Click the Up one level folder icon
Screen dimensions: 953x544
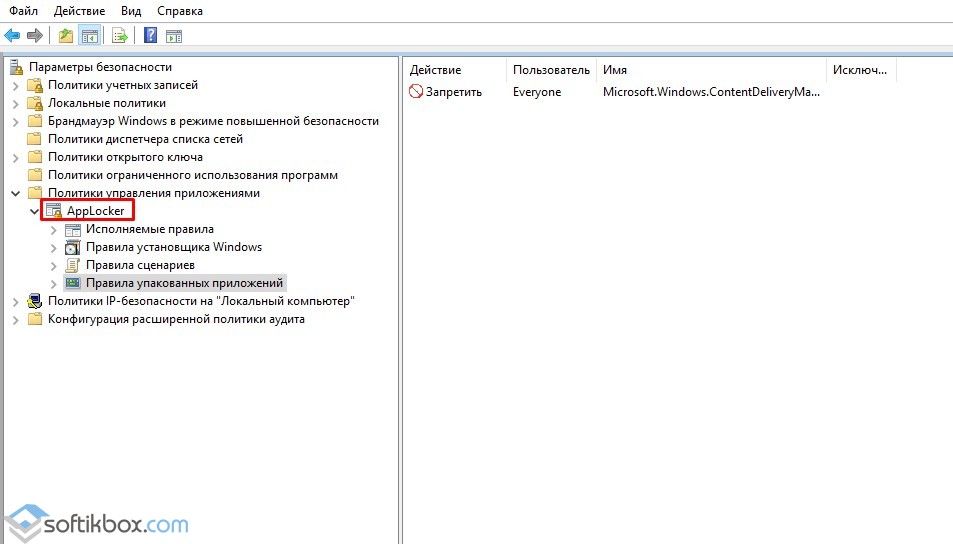(x=66, y=36)
